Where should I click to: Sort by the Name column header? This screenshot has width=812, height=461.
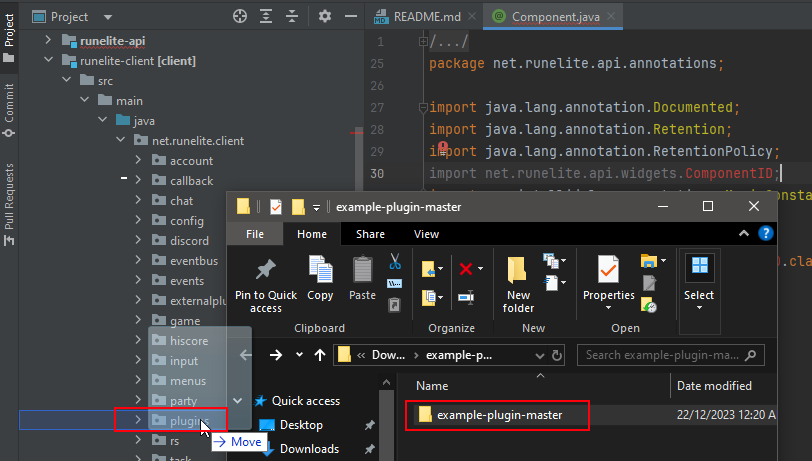[432, 386]
